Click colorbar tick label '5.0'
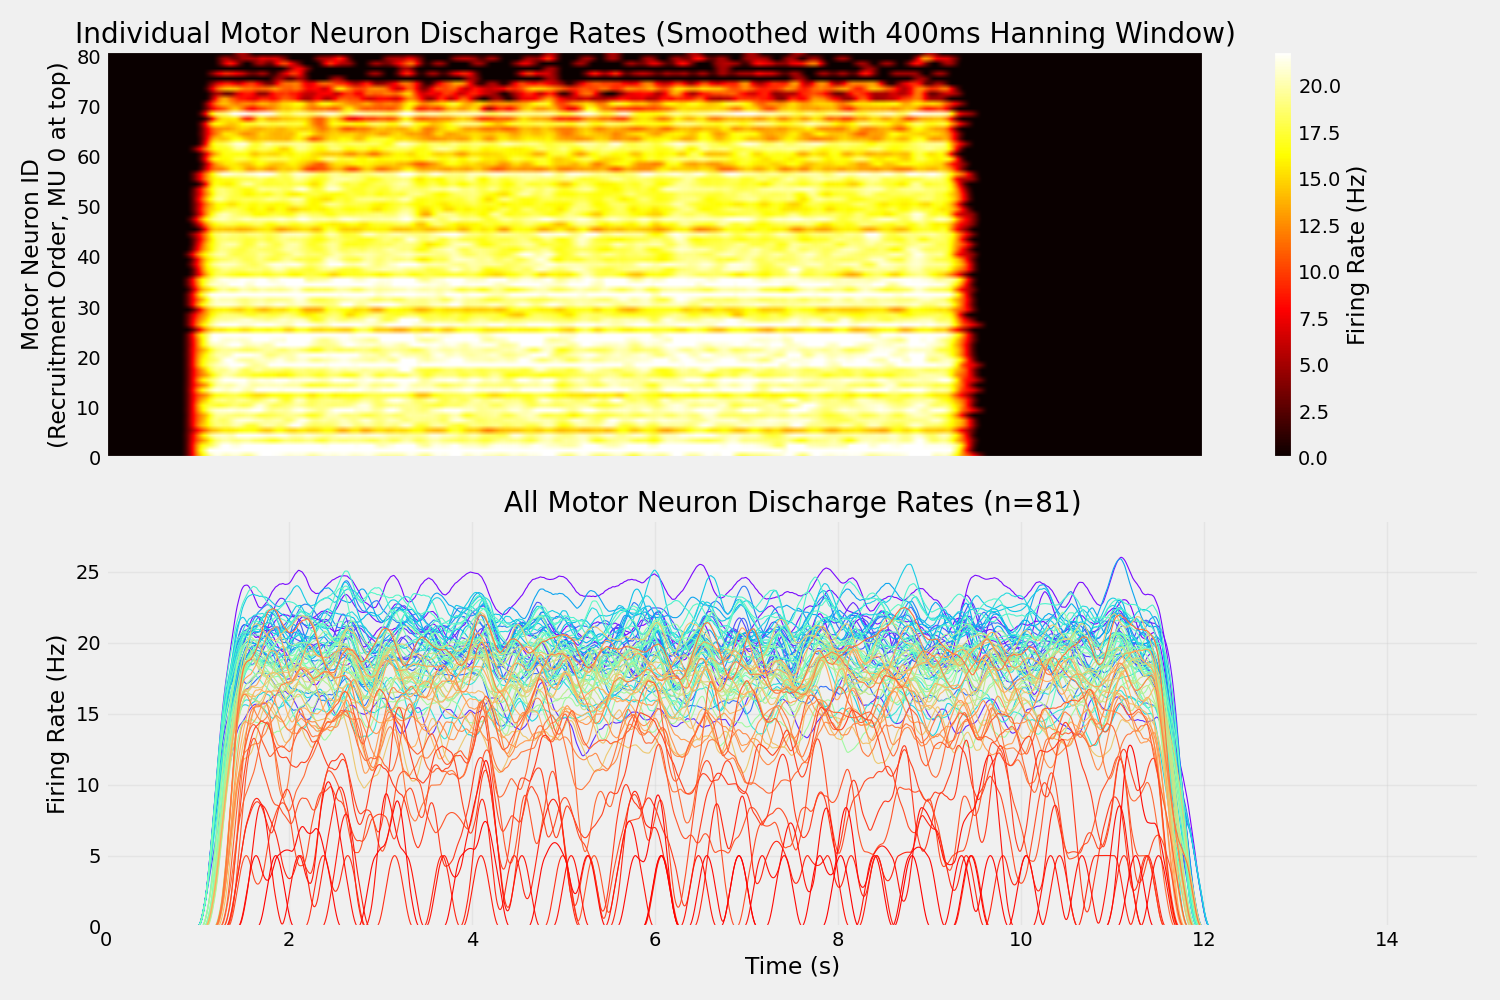The width and height of the screenshot is (1500, 1000). 1314,365
